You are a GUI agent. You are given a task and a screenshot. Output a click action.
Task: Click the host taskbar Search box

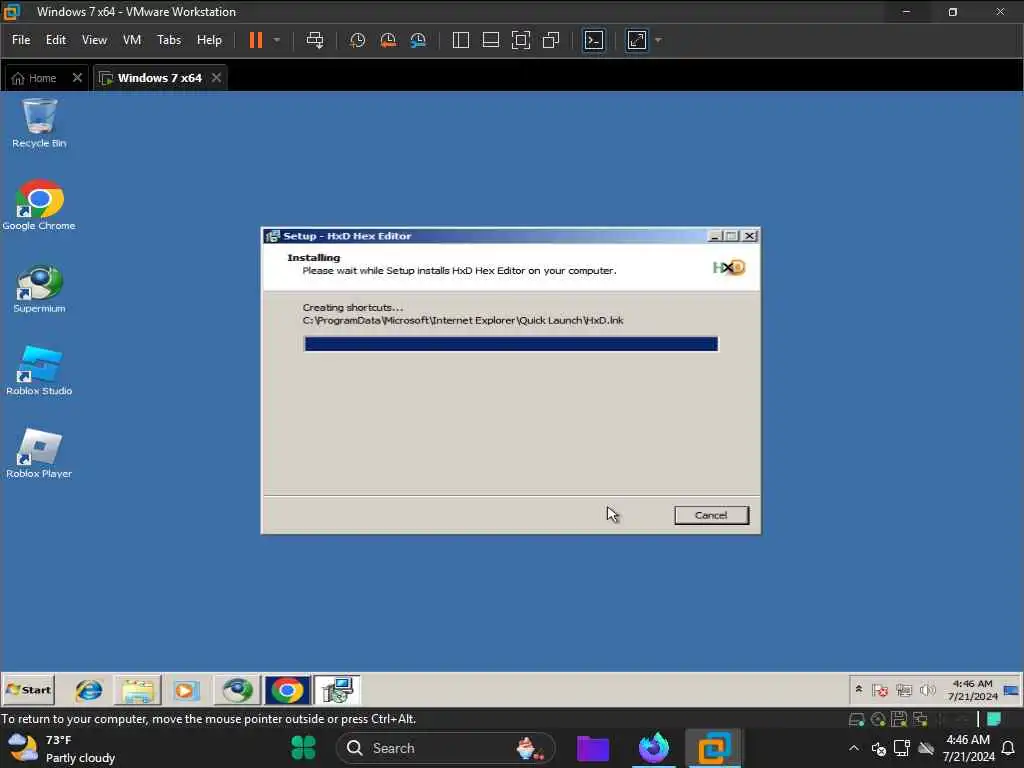(445, 748)
